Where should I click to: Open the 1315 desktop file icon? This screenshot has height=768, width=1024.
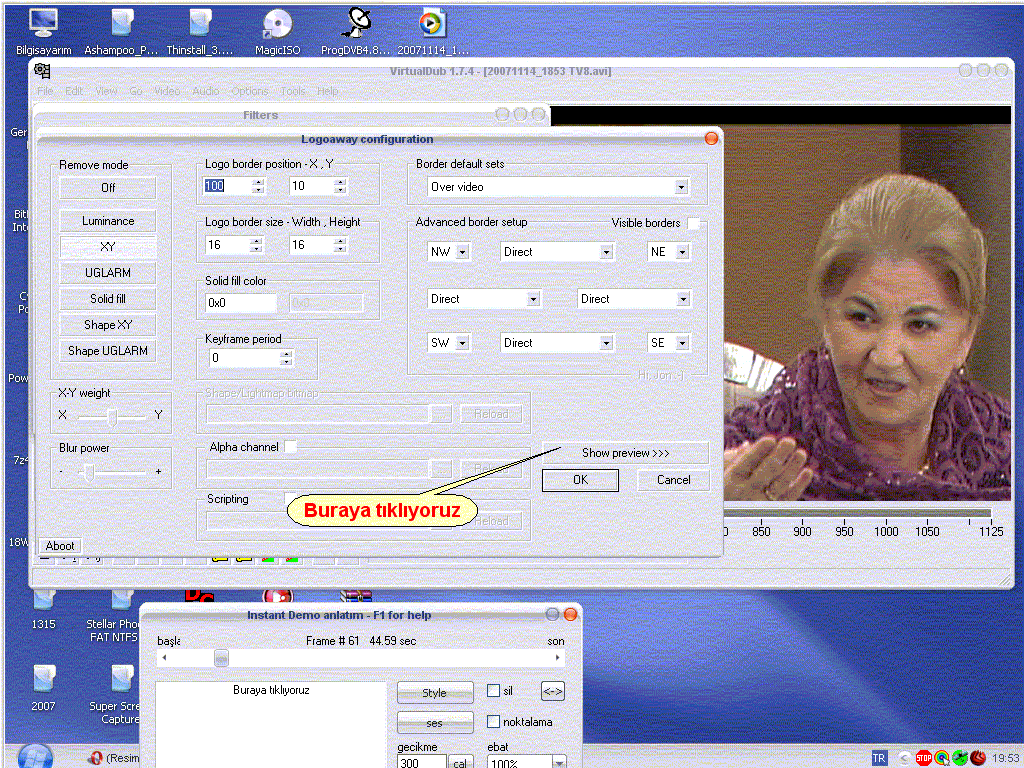point(44,610)
